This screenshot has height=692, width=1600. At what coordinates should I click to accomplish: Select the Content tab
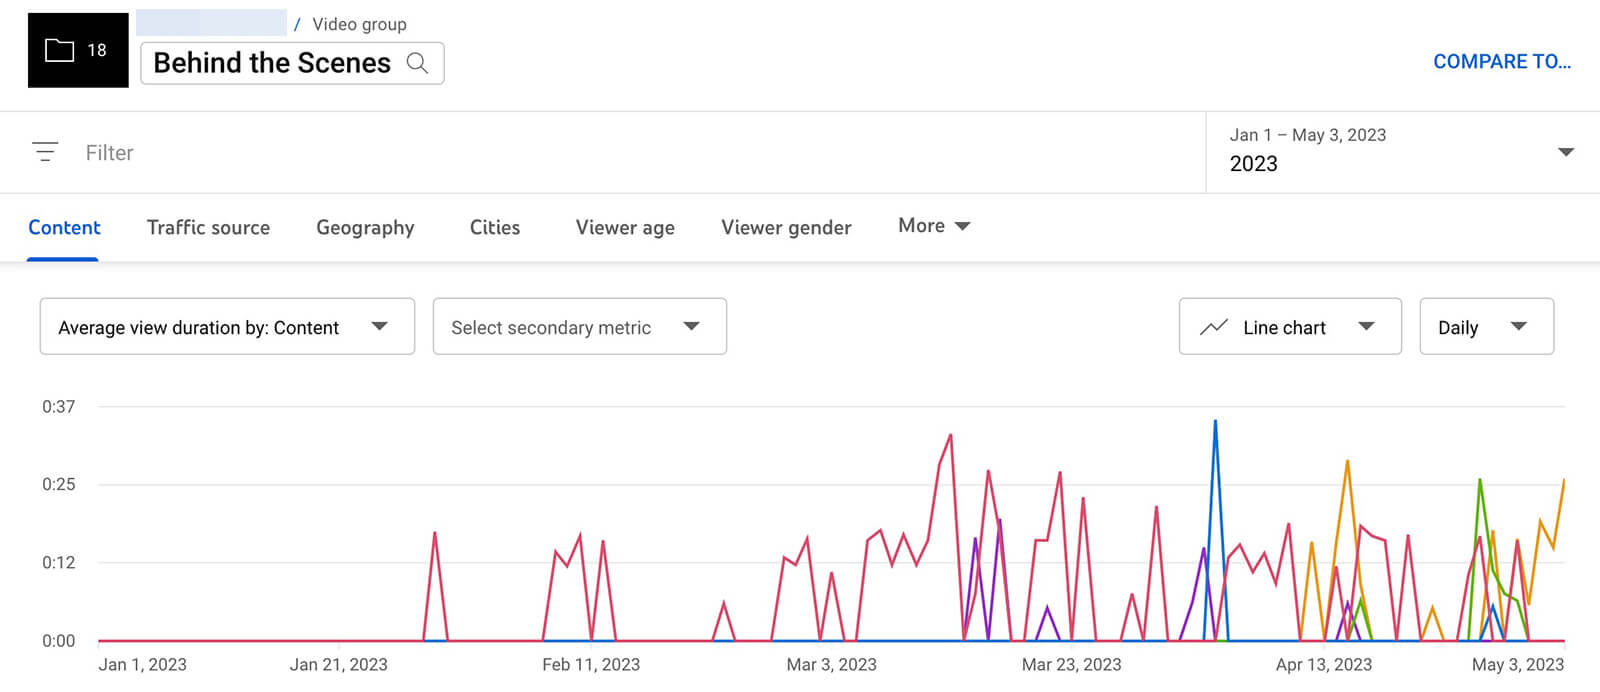click(64, 227)
